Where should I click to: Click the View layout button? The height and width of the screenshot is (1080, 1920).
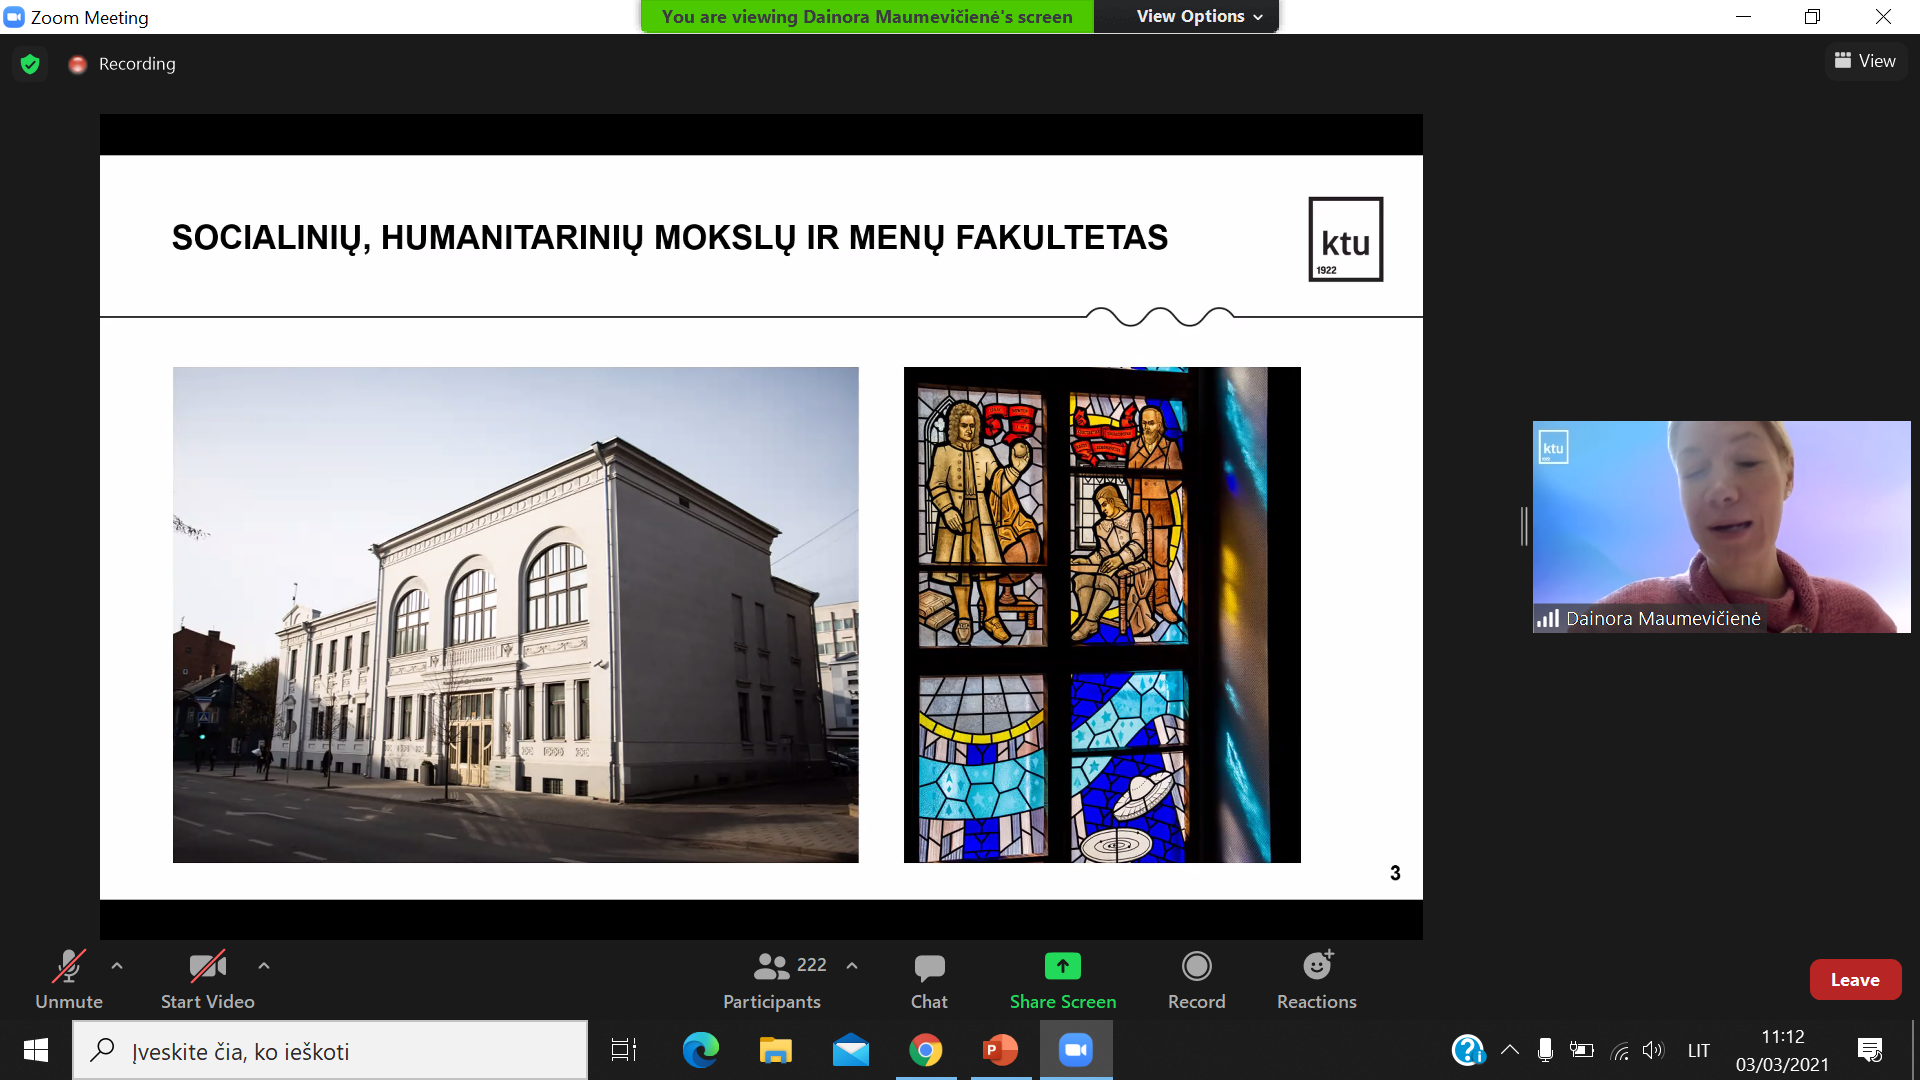(1865, 61)
